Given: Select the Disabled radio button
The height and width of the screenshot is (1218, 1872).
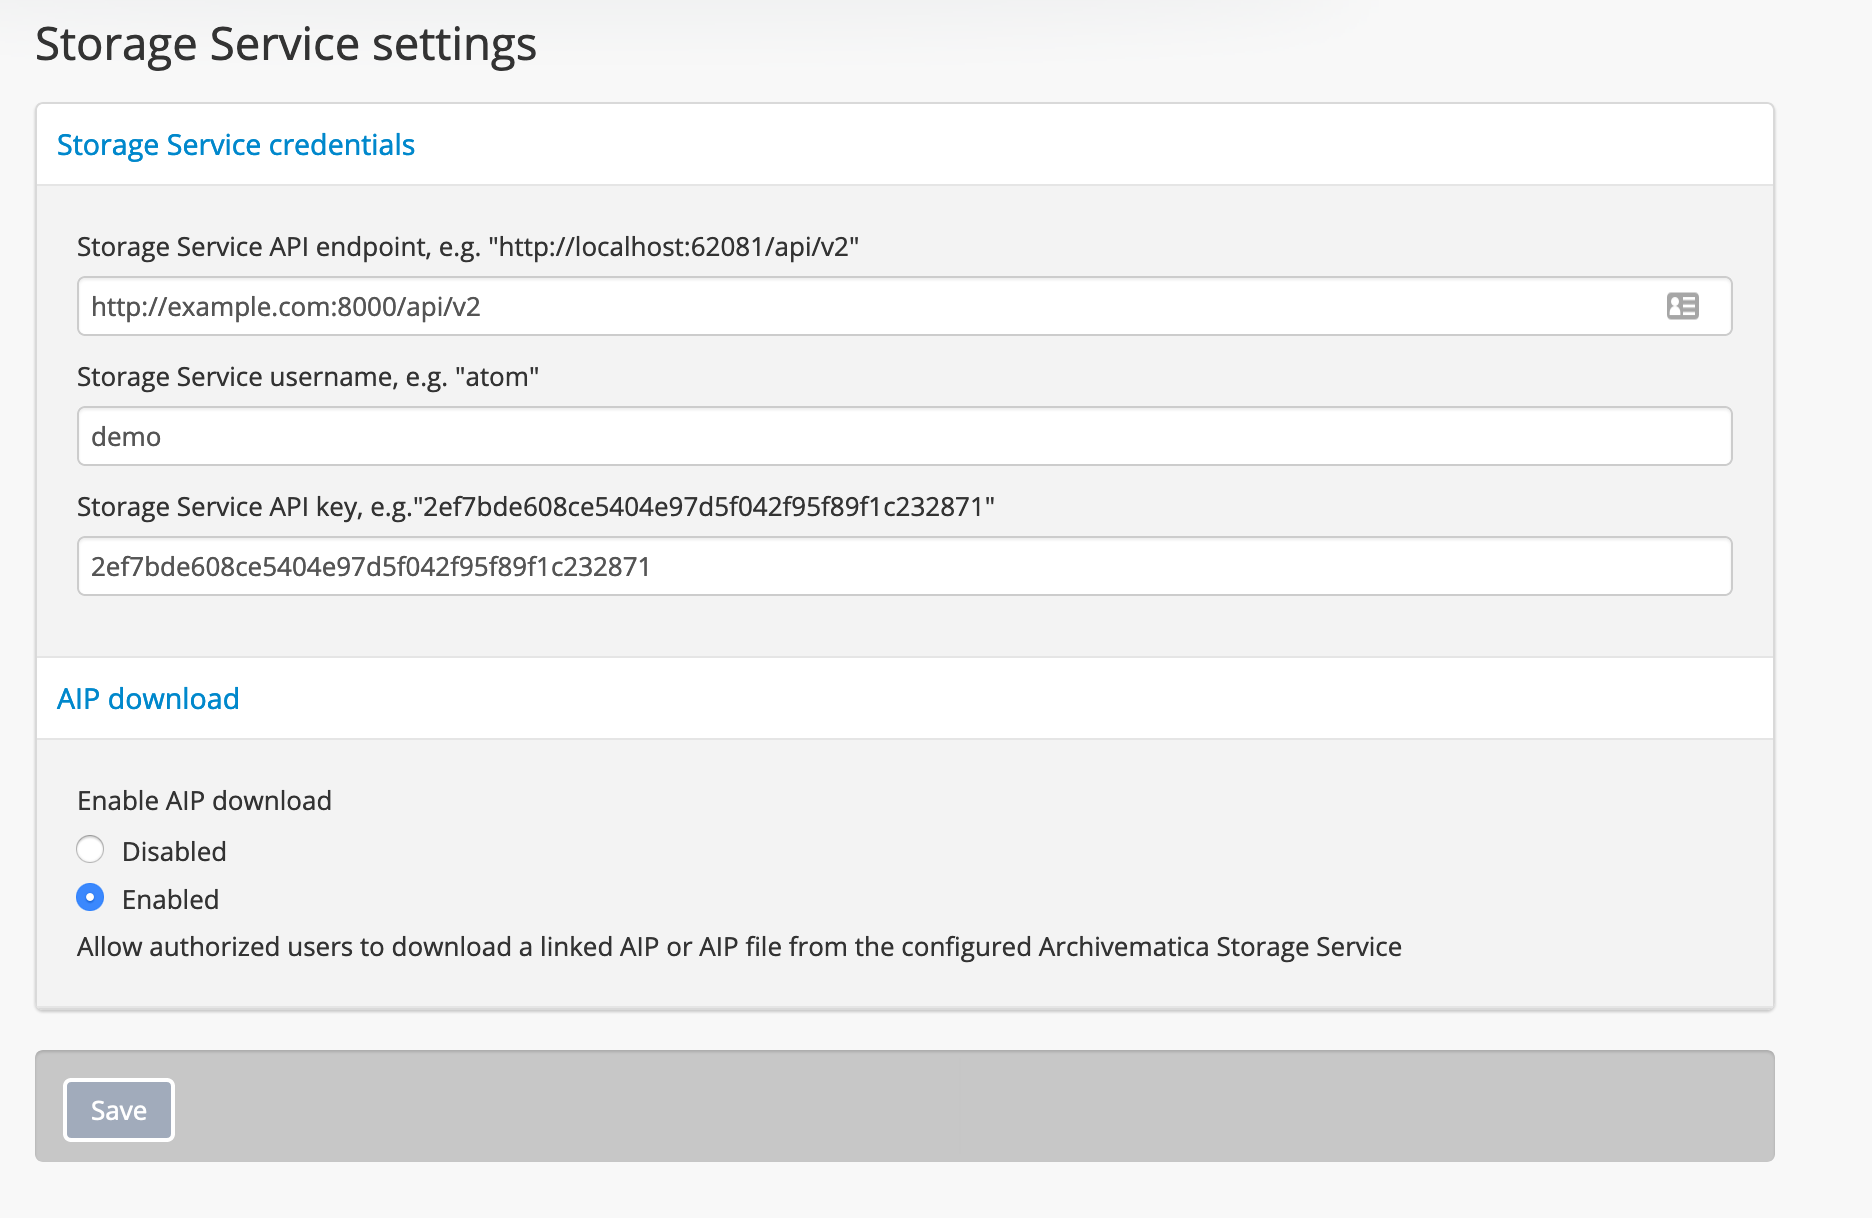Looking at the screenshot, I should pyautogui.click(x=90, y=850).
